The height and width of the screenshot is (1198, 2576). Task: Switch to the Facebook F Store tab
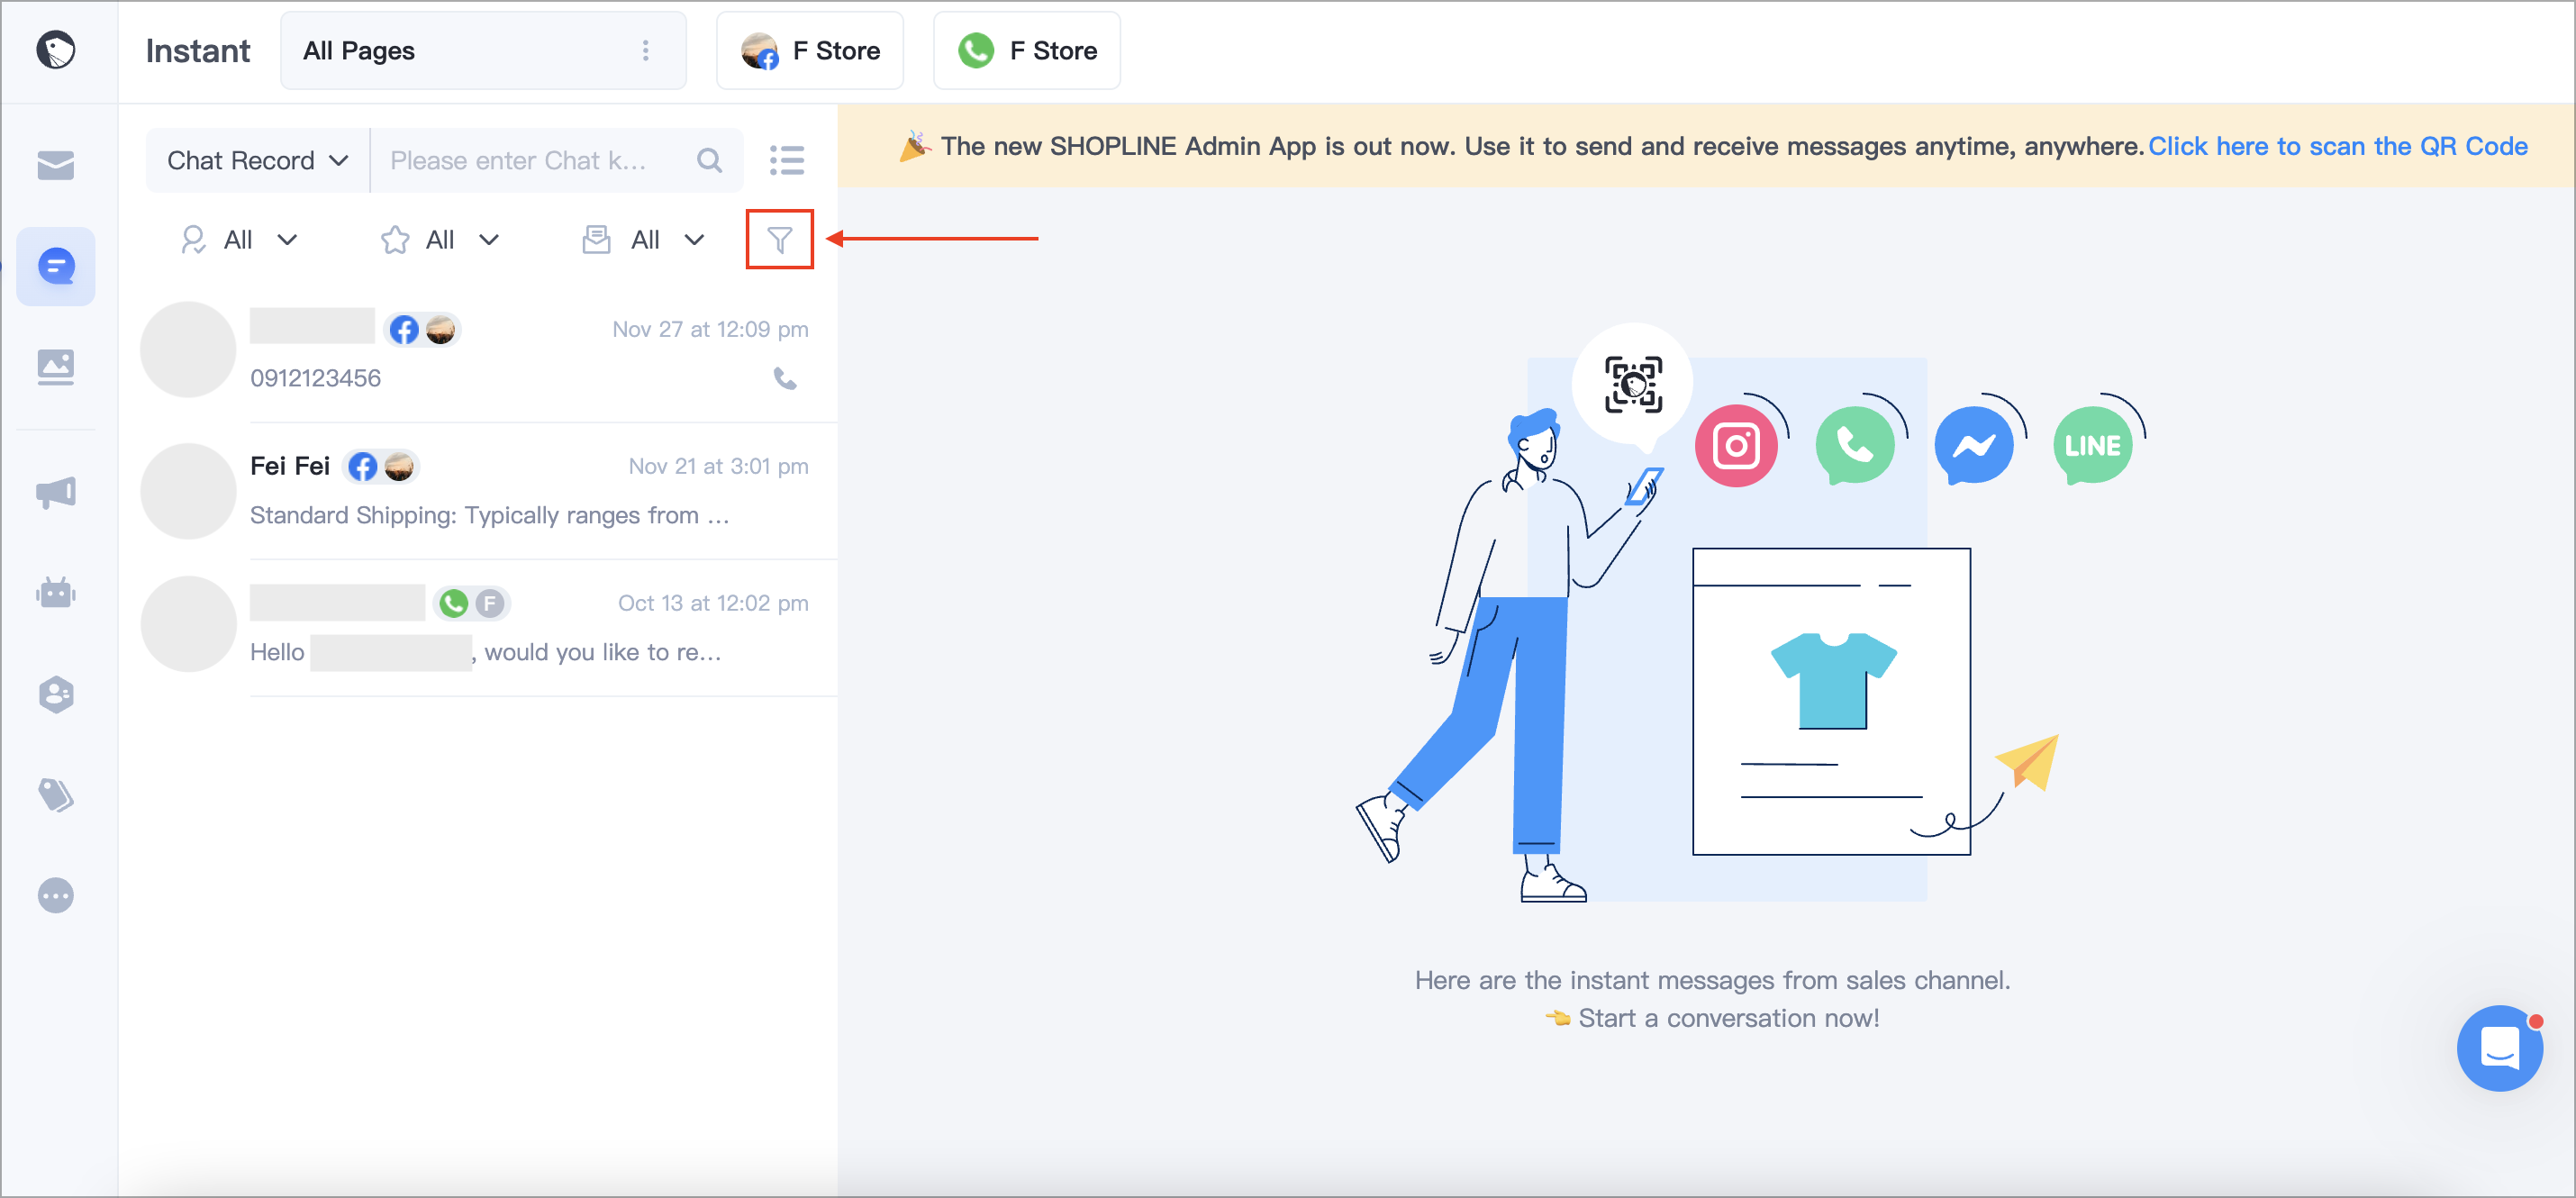pyautogui.click(x=810, y=50)
